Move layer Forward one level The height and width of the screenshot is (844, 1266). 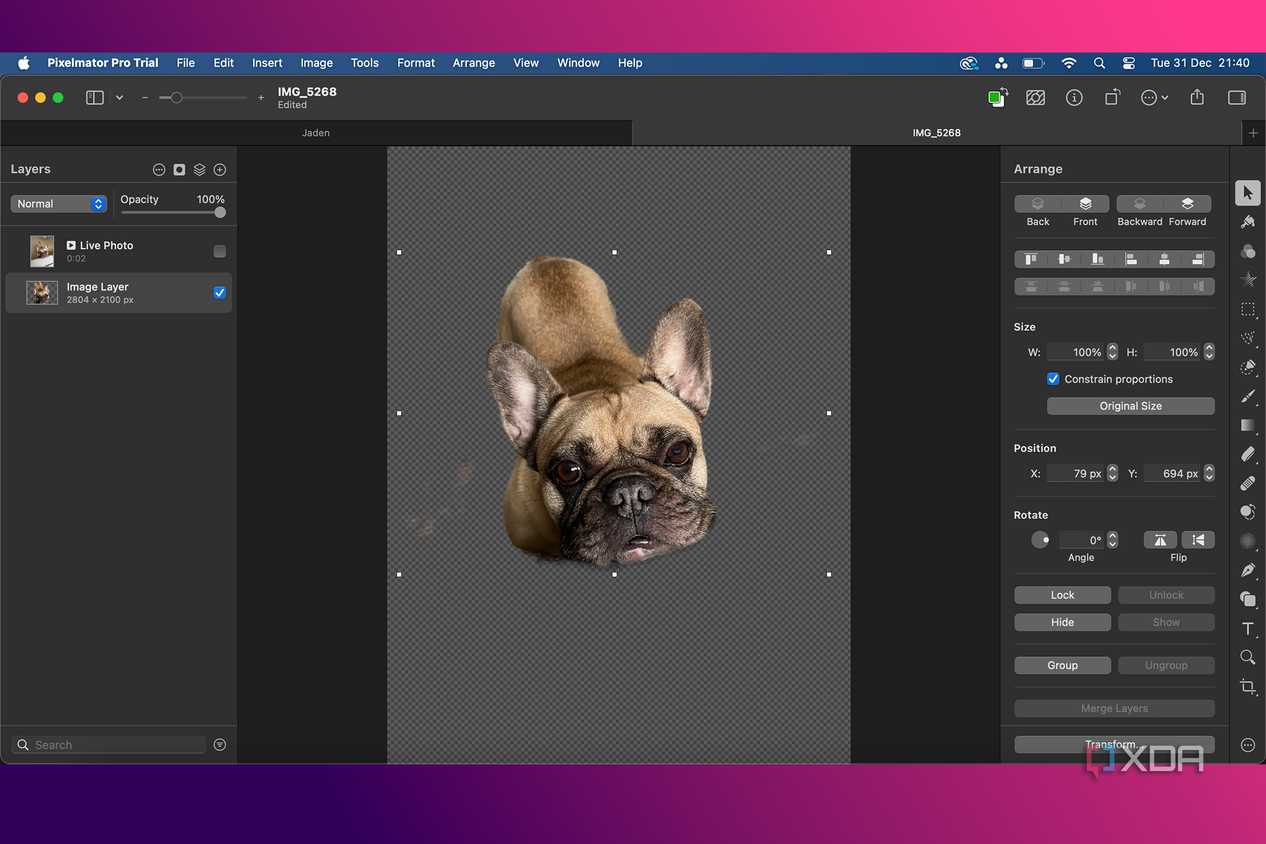click(x=1188, y=204)
